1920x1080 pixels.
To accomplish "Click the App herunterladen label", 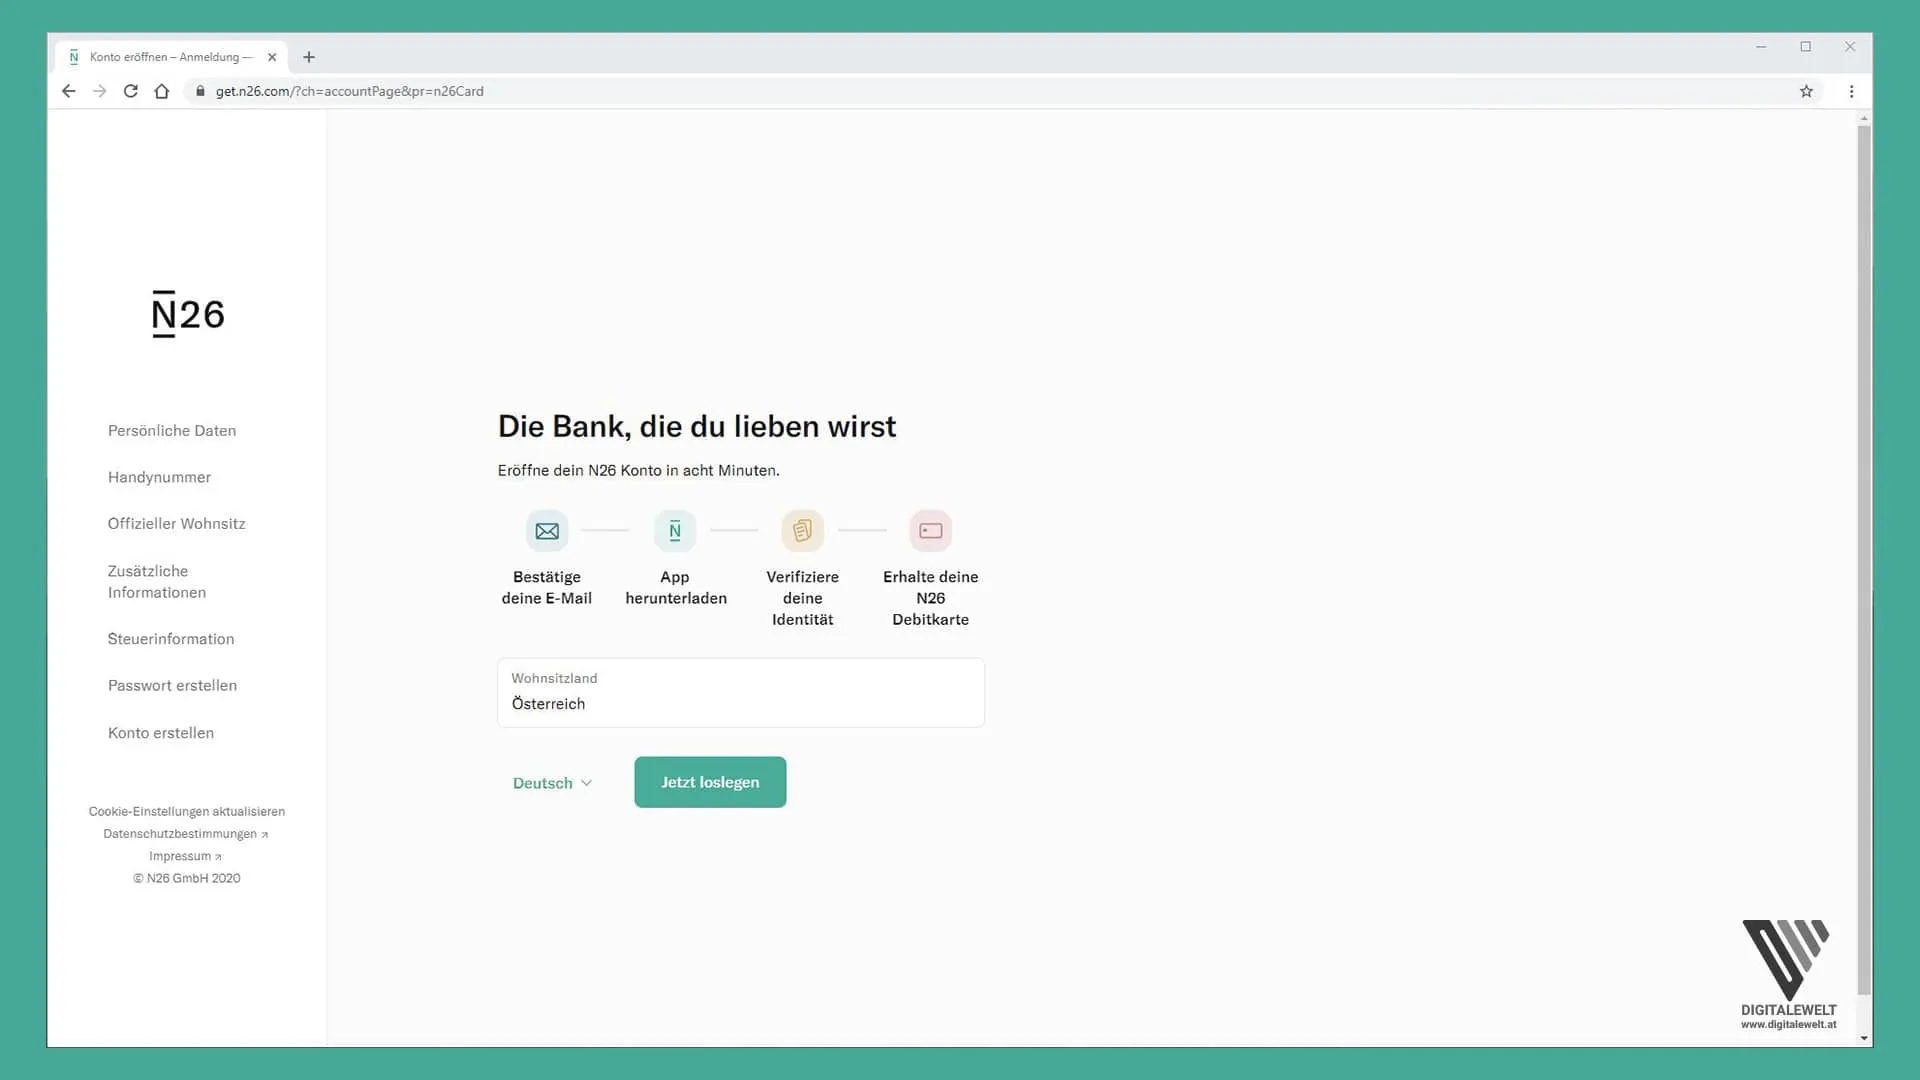I will point(676,587).
